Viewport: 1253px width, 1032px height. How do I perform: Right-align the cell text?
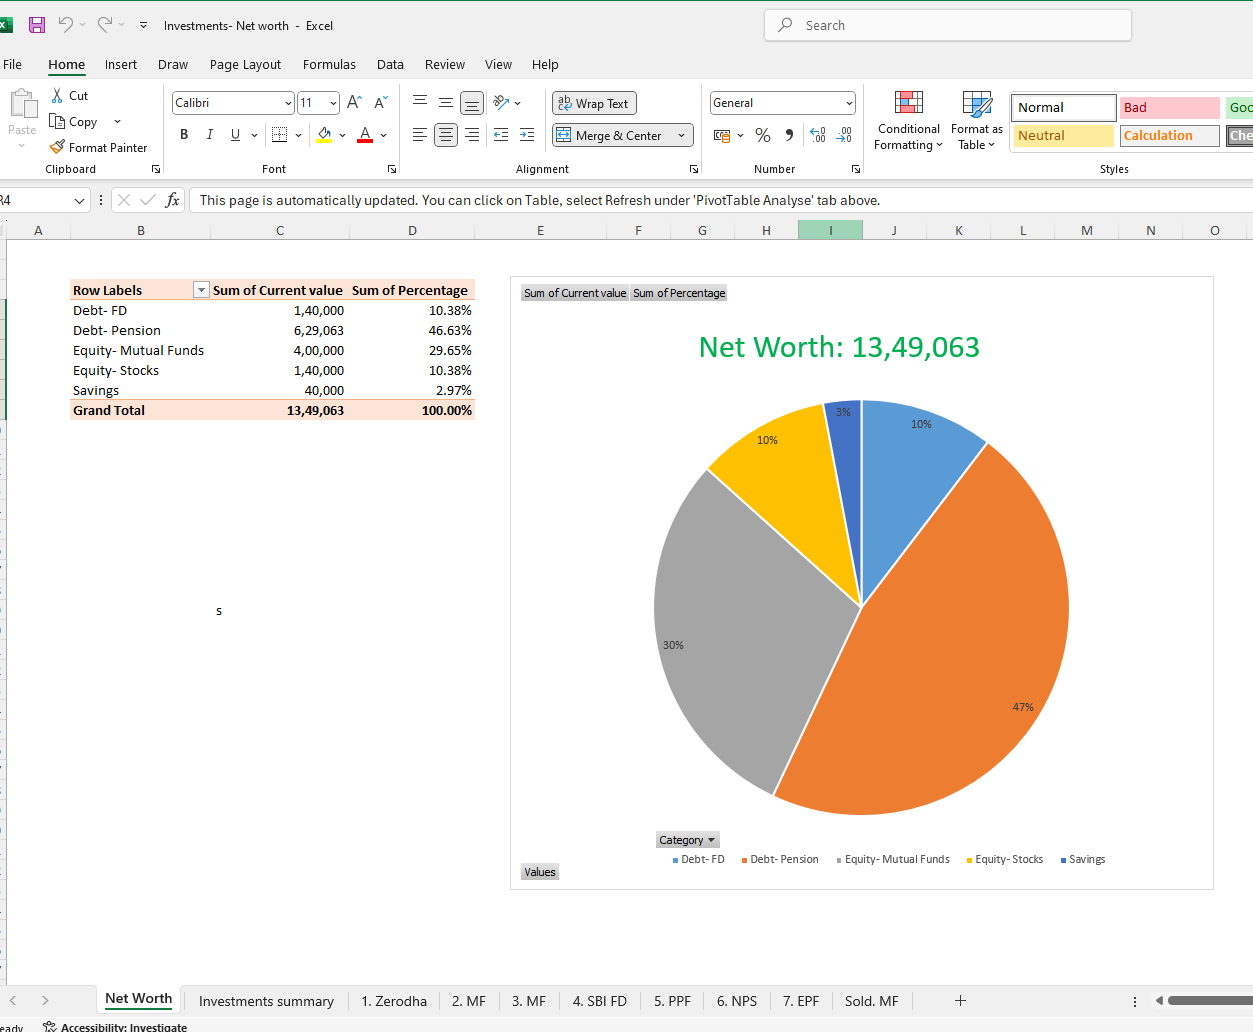pos(472,135)
